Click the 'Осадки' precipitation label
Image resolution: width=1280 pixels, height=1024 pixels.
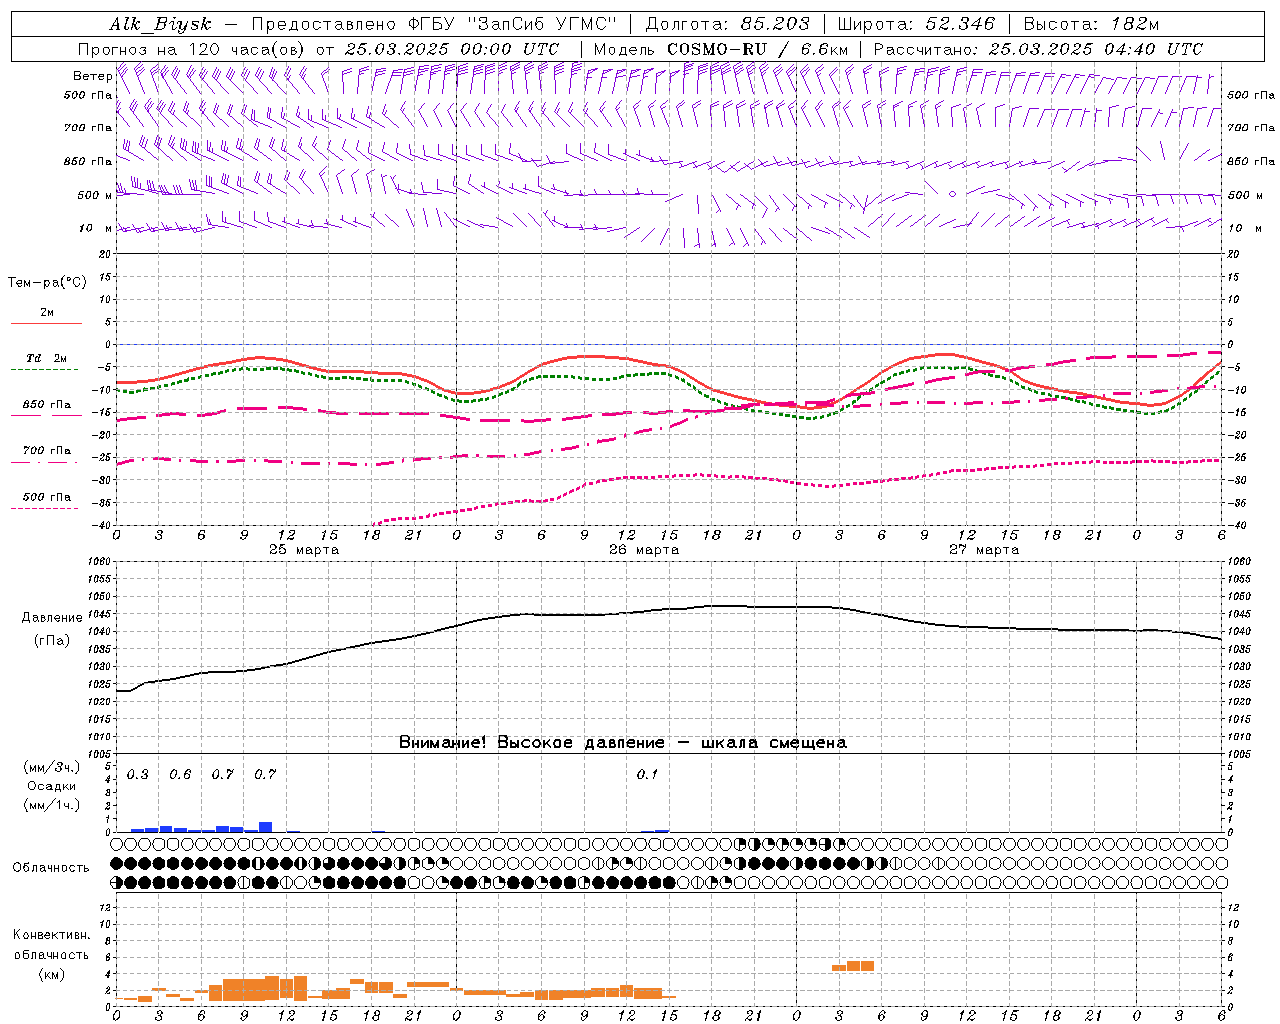[x=51, y=786]
